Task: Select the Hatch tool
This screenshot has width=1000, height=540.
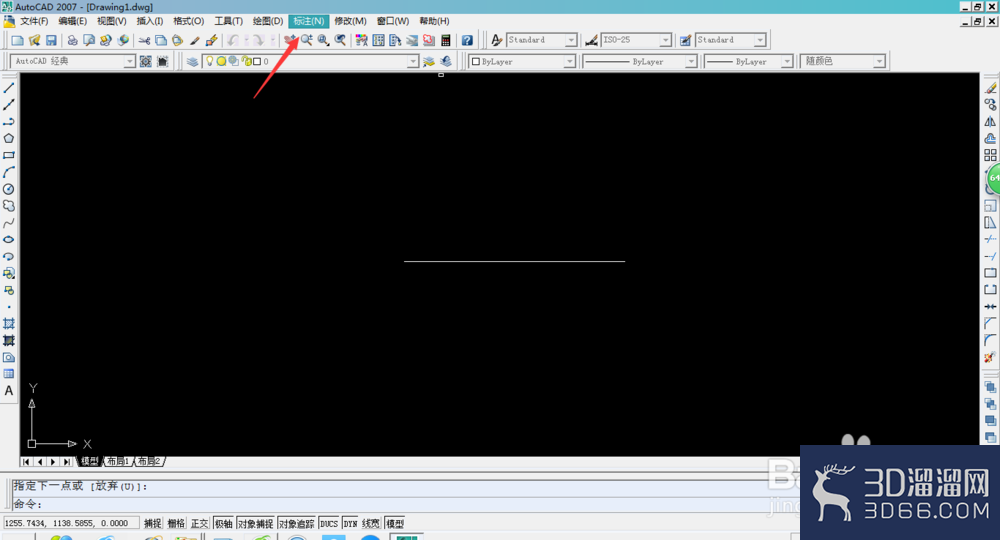Action: pos(9,323)
